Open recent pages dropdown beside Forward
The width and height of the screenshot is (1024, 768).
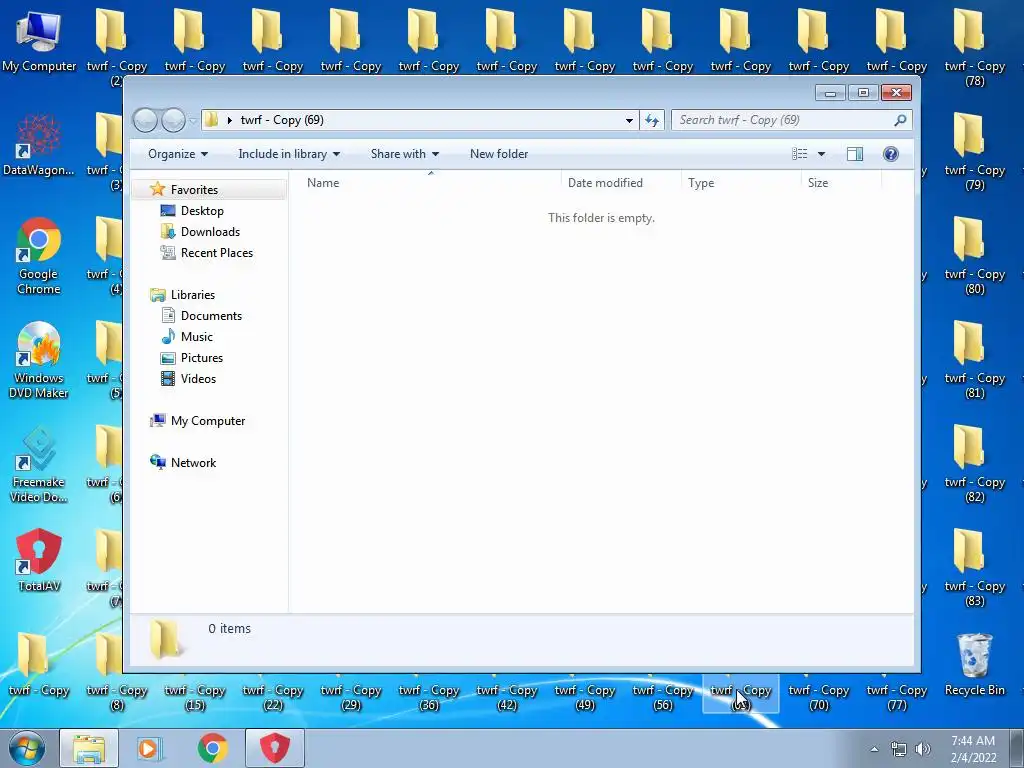[x=193, y=121]
